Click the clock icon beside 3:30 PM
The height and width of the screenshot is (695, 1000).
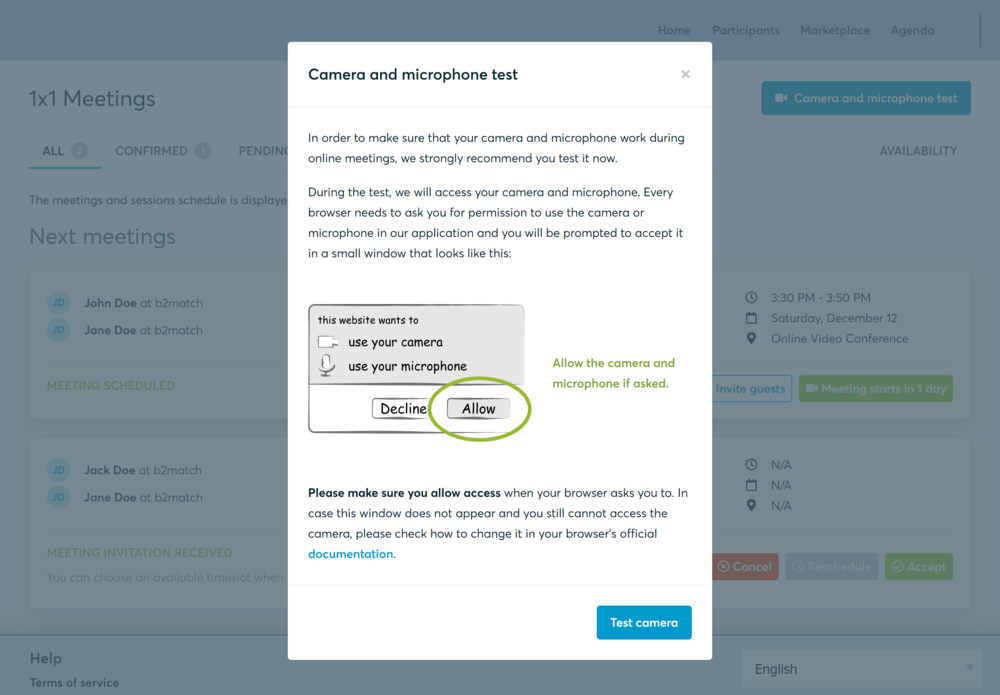pyautogui.click(x=752, y=298)
